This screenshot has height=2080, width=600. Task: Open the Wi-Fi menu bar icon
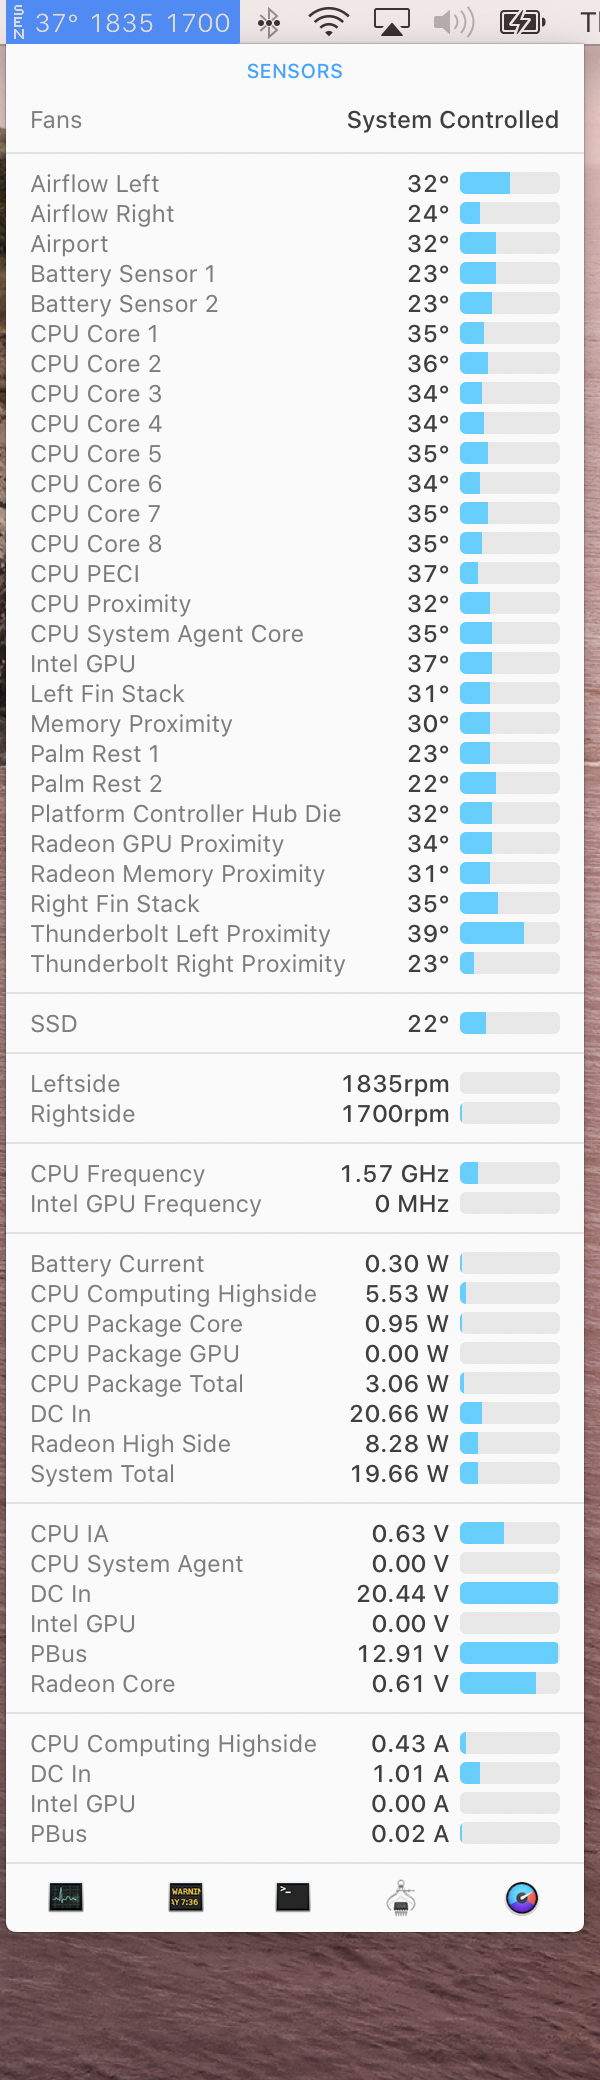328,22
